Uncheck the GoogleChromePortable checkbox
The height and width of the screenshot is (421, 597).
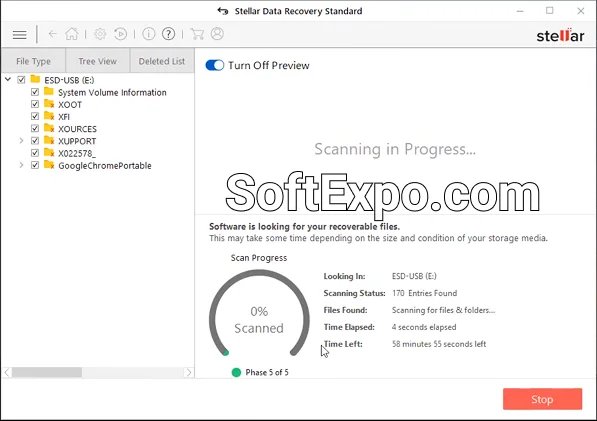coord(35,165)
